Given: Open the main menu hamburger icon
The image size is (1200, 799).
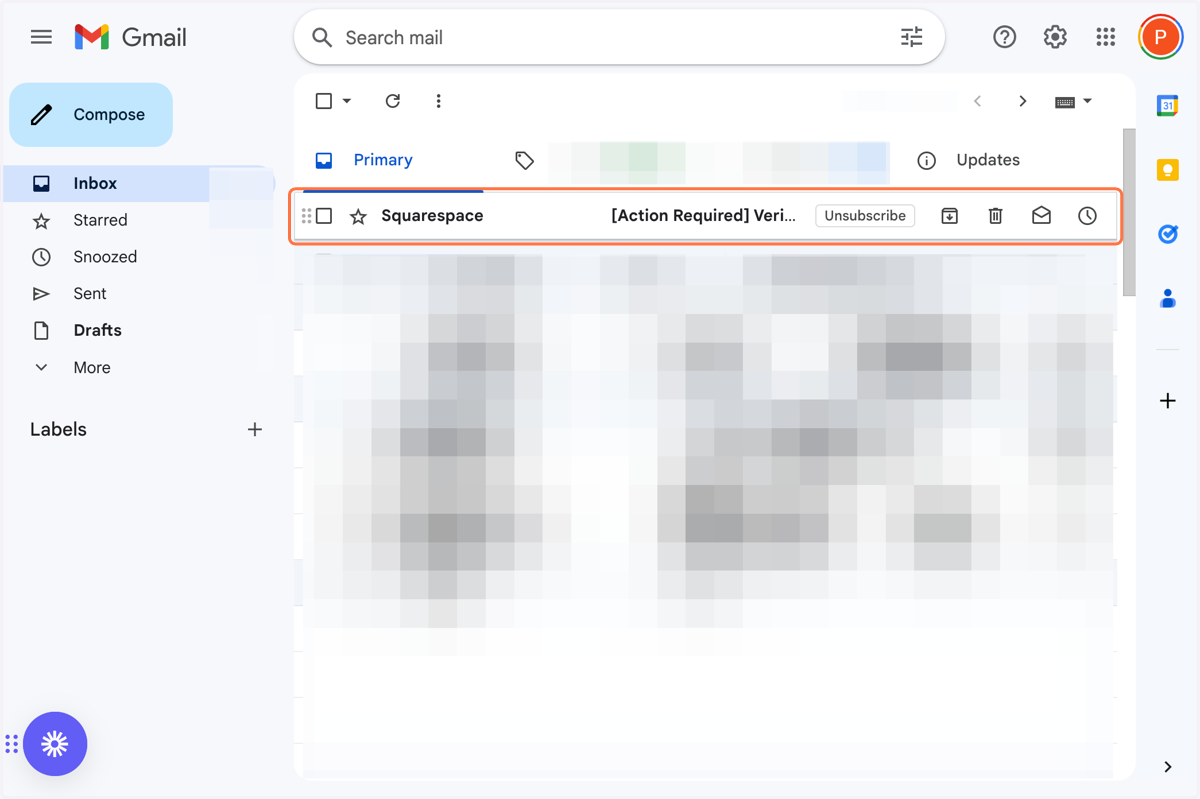Looking at the screenshot, I should pyautogui.click(x=41, y=38).
